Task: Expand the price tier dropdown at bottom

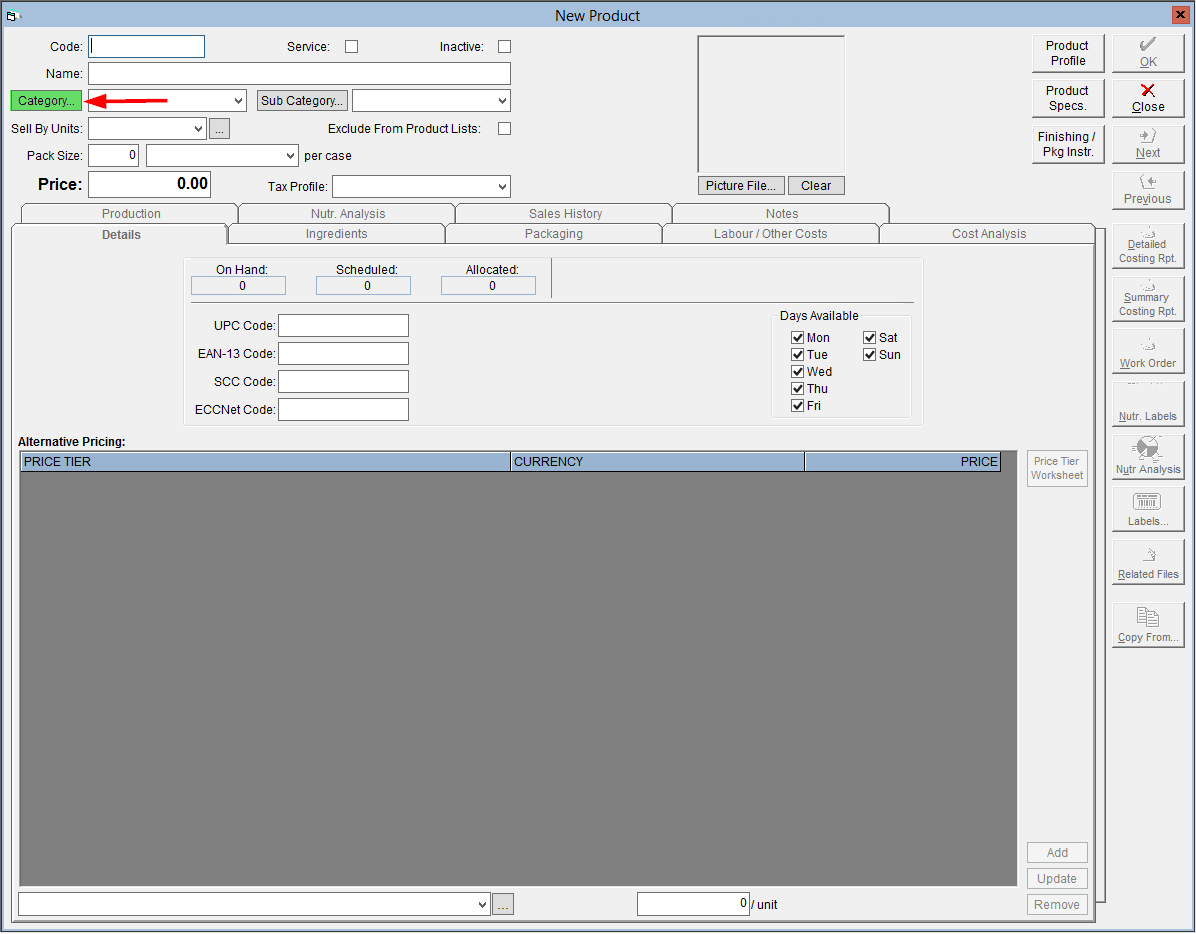Action: click(482, 905)
